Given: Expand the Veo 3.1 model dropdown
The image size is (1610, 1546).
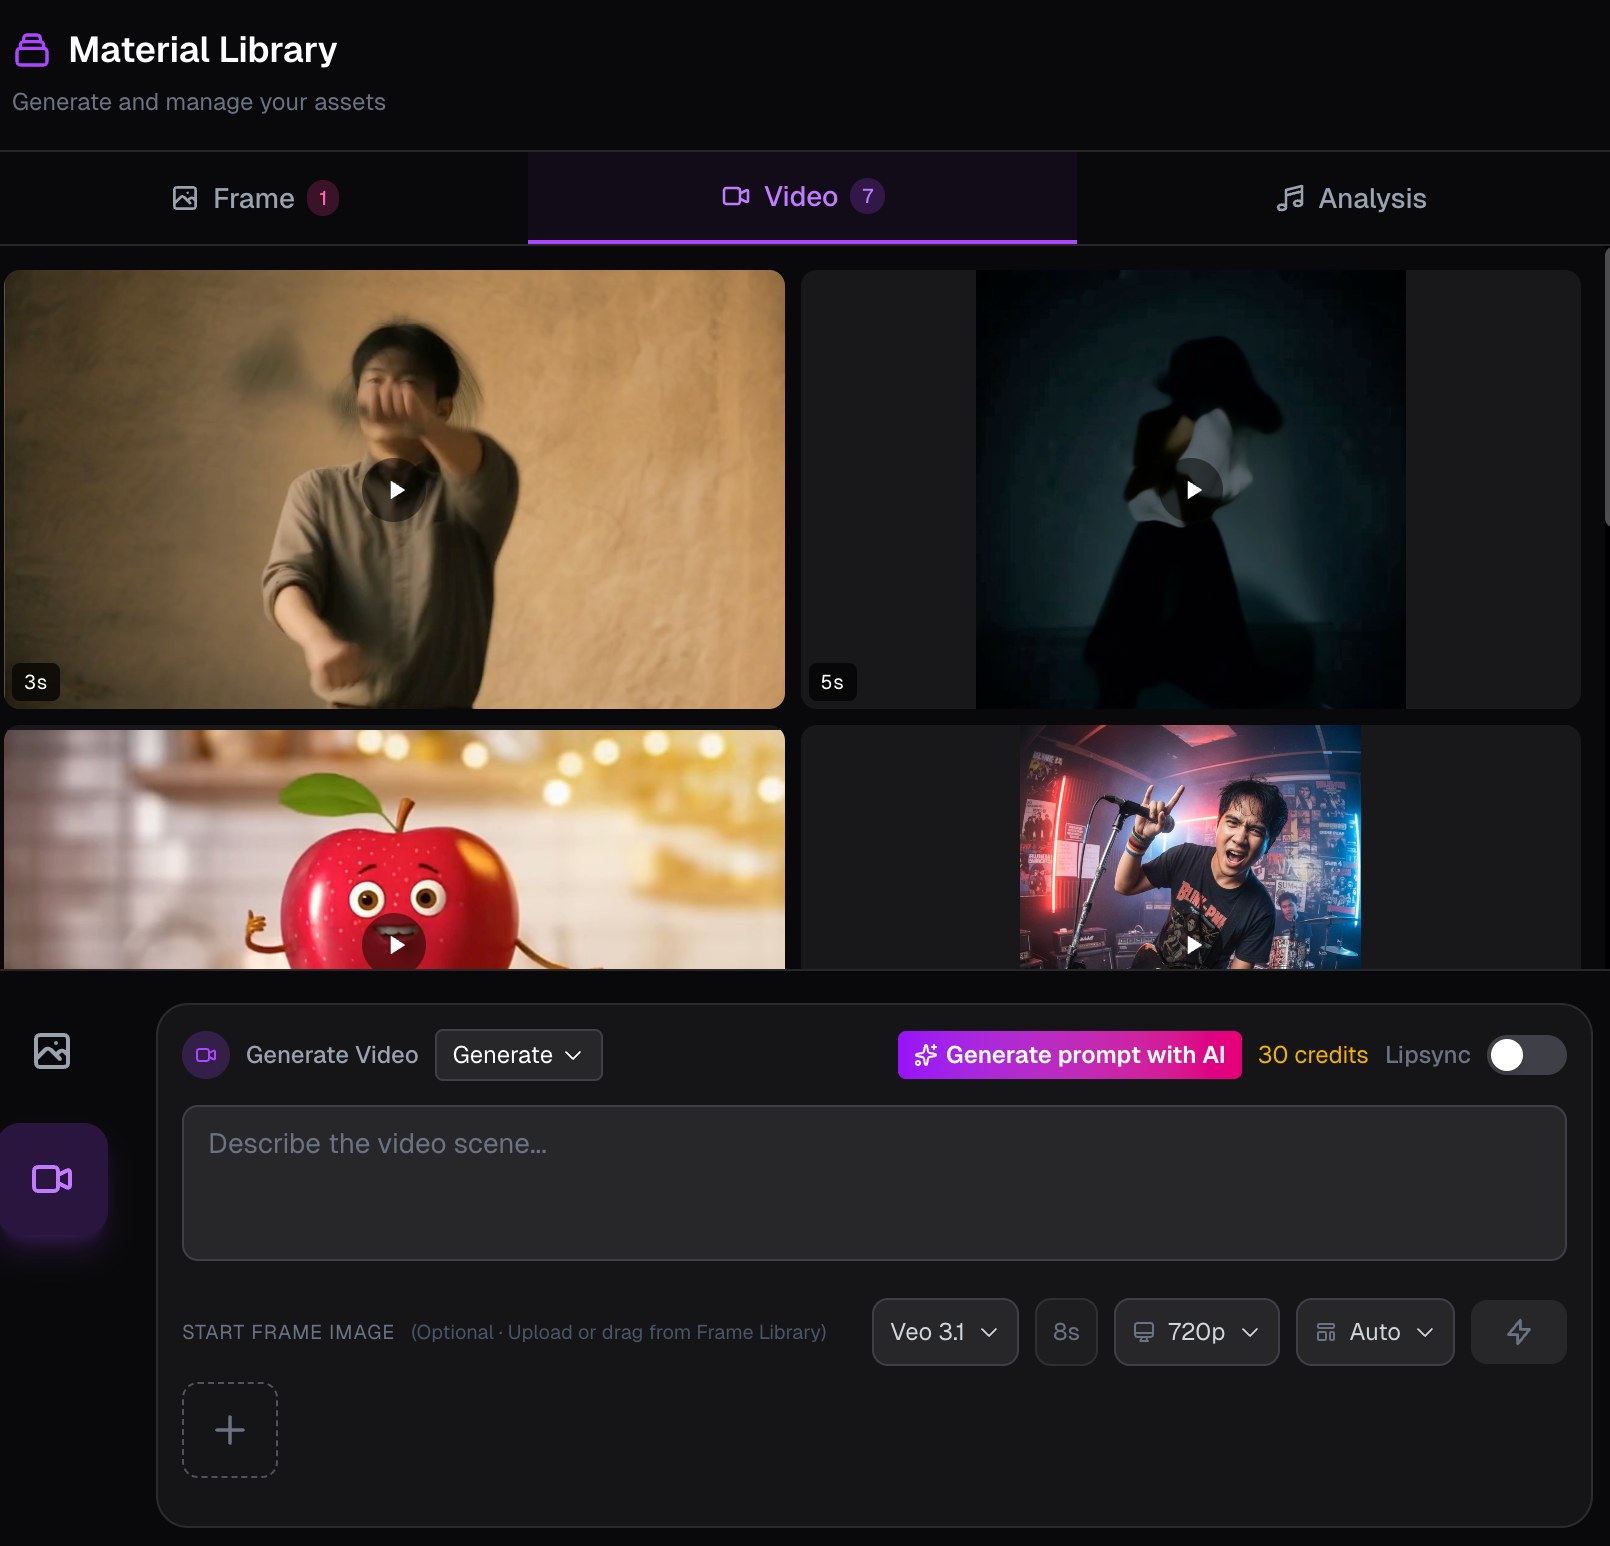Looking at the screenshot, I should [944, 1332].
